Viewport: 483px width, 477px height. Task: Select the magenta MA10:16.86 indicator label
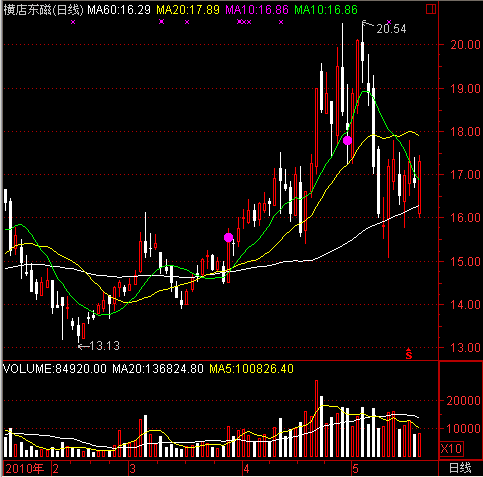tap(257, 10)
